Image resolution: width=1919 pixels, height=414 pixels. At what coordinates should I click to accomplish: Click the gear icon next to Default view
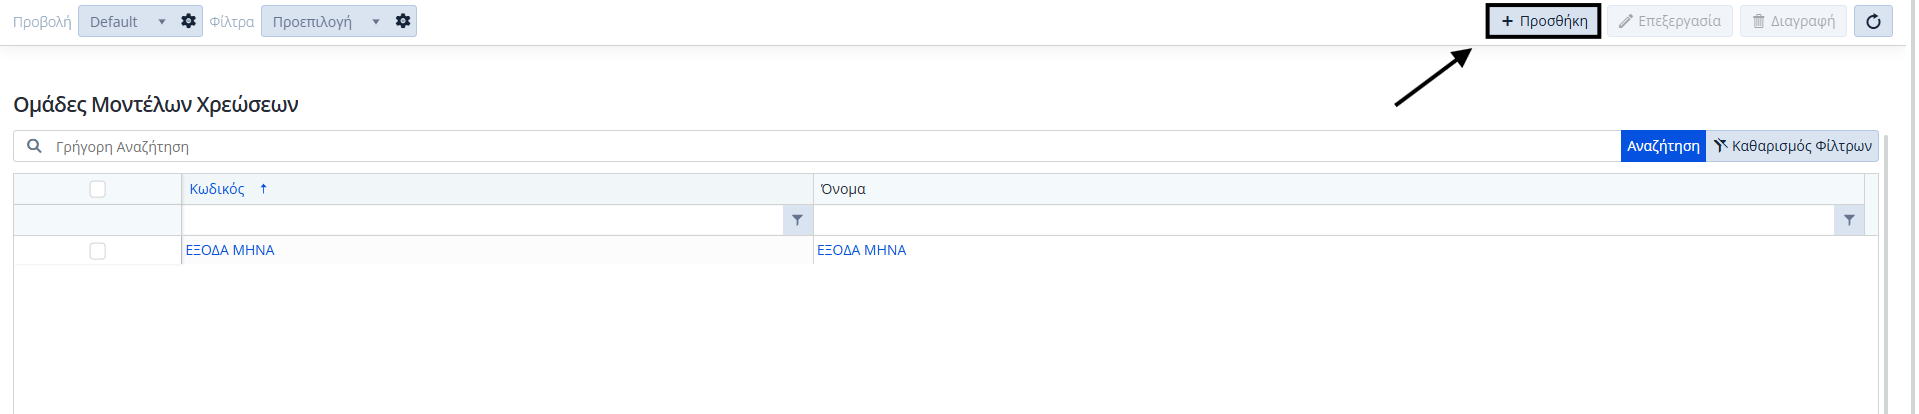pyautogui.click(x=188, y=21)
